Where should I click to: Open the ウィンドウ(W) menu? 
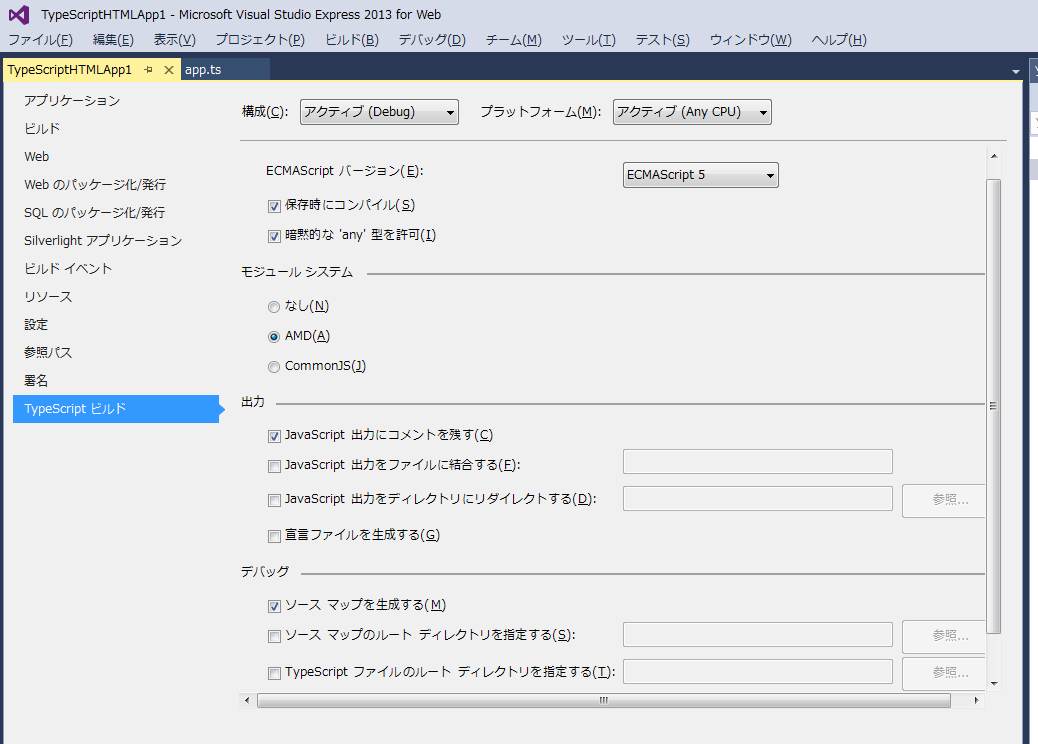(751, 40)
